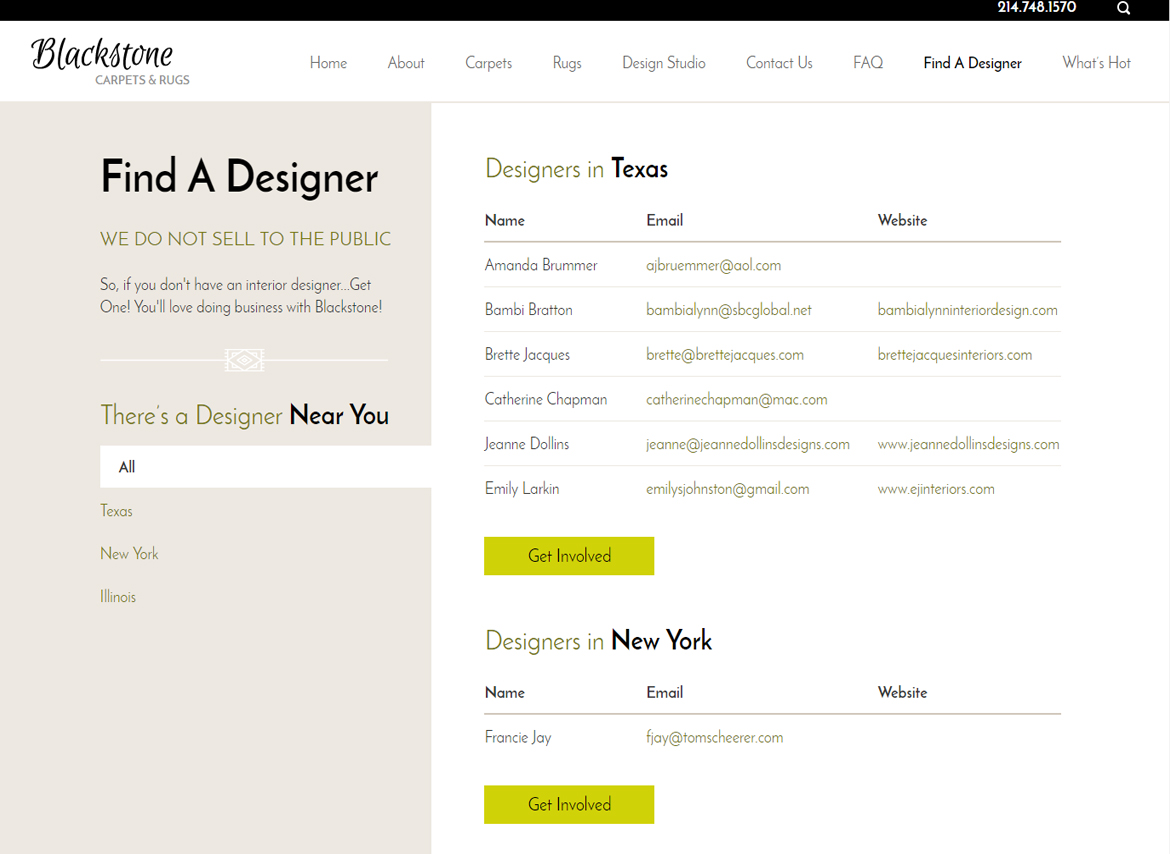Click Website column header in Texas table

pyautogui.click(x=902, y=221)
